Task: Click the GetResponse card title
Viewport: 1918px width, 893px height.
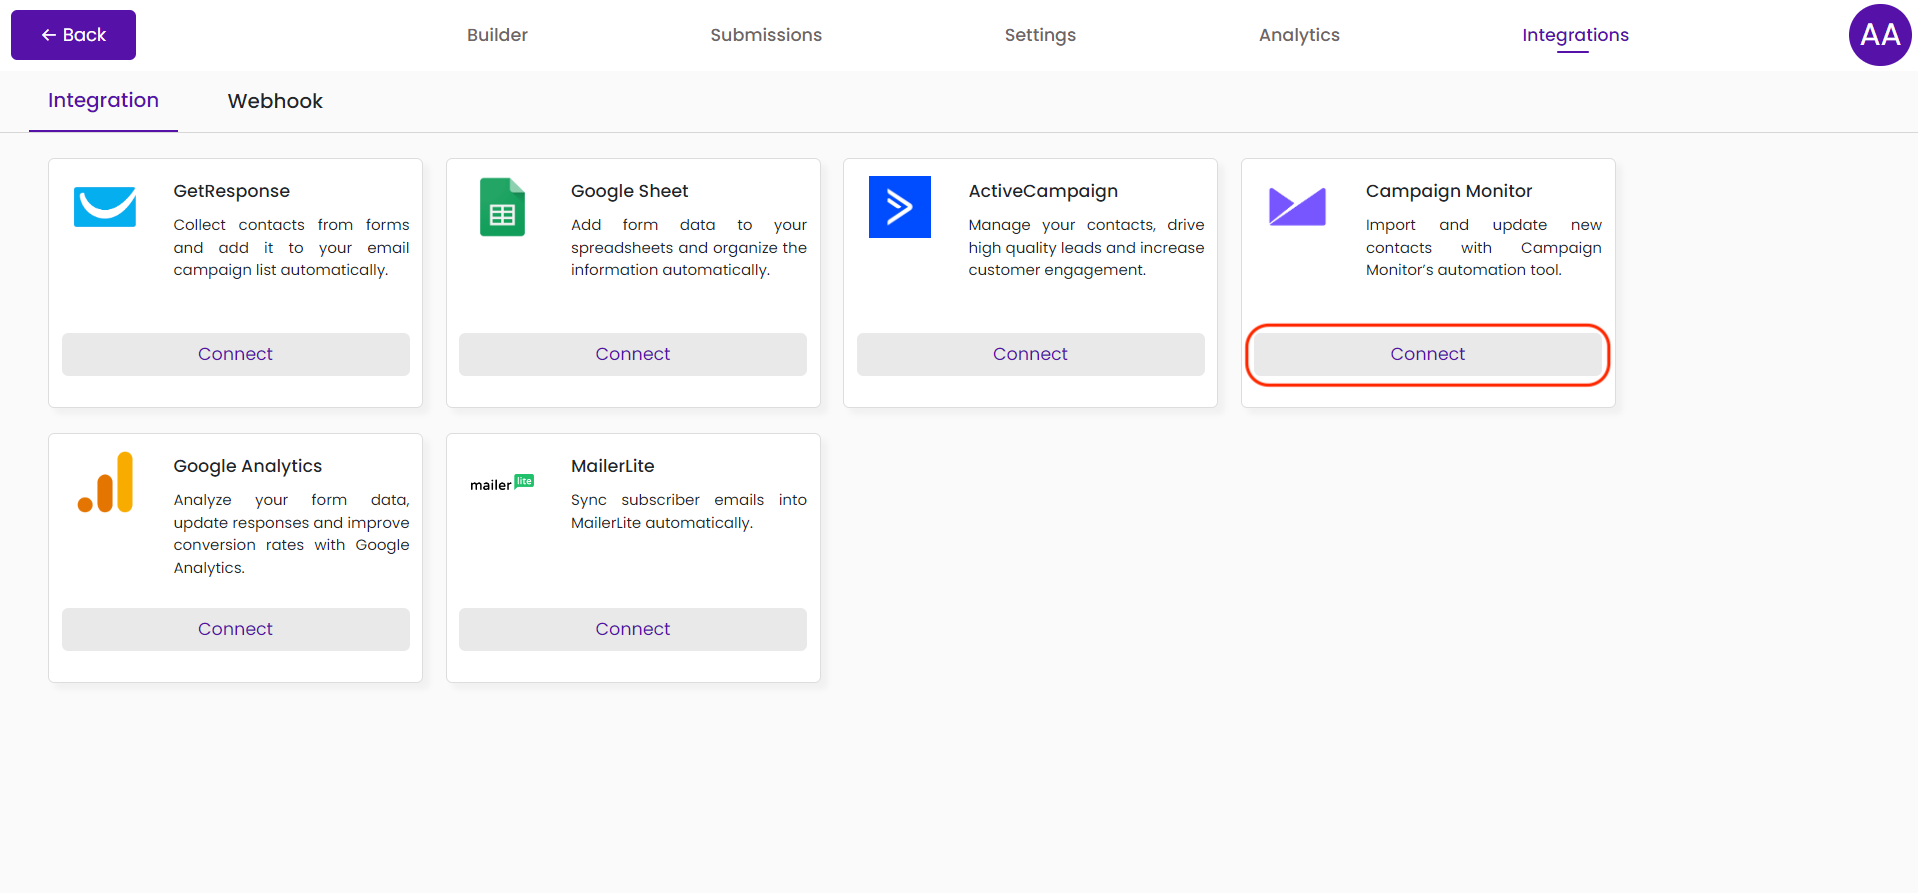Action: click(232, 191)
